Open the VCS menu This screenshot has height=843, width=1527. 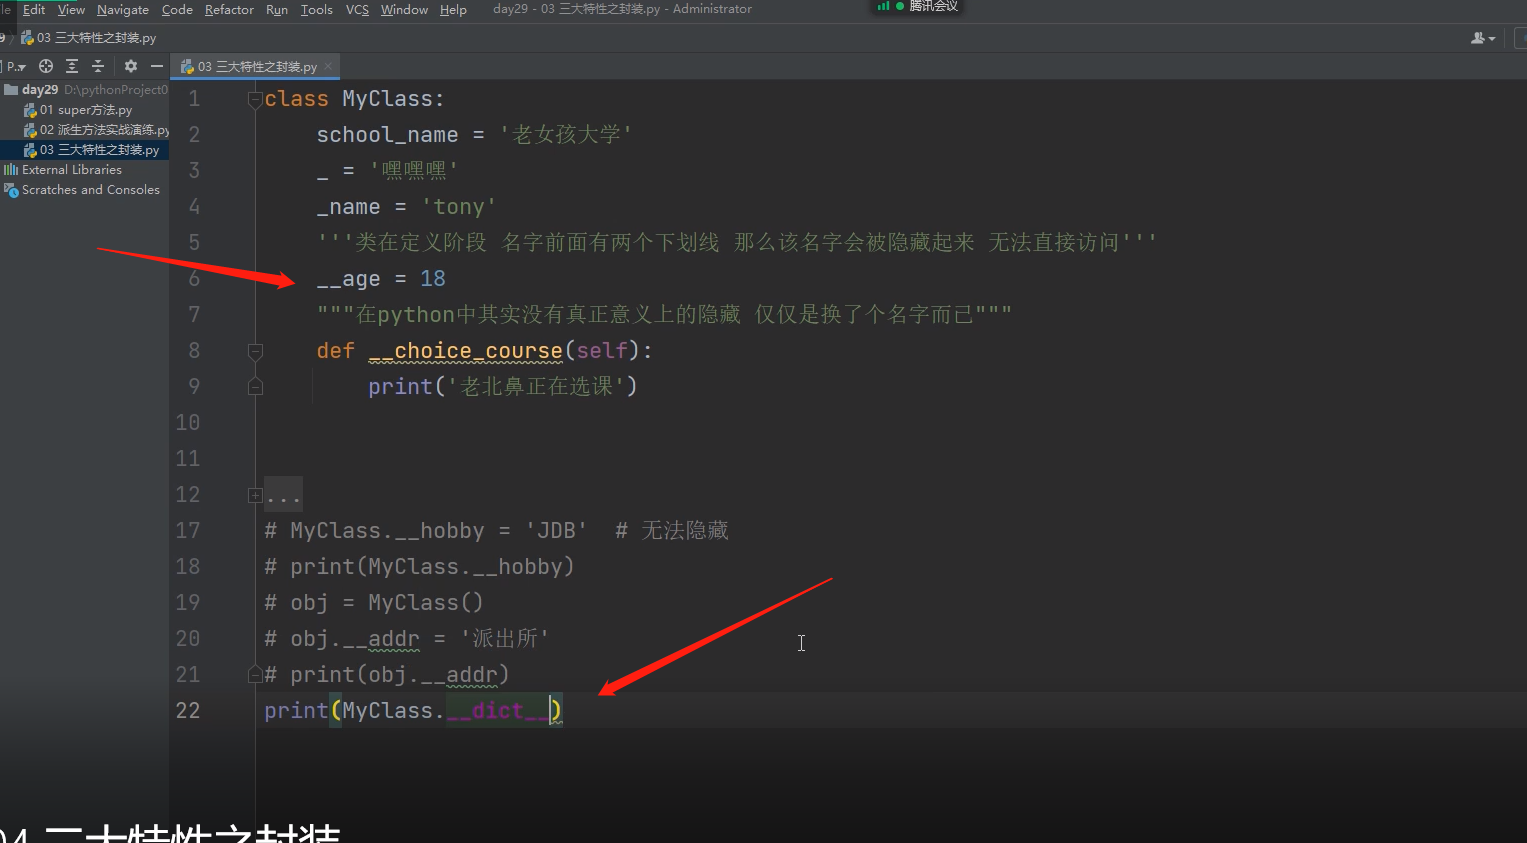point(357,9)
